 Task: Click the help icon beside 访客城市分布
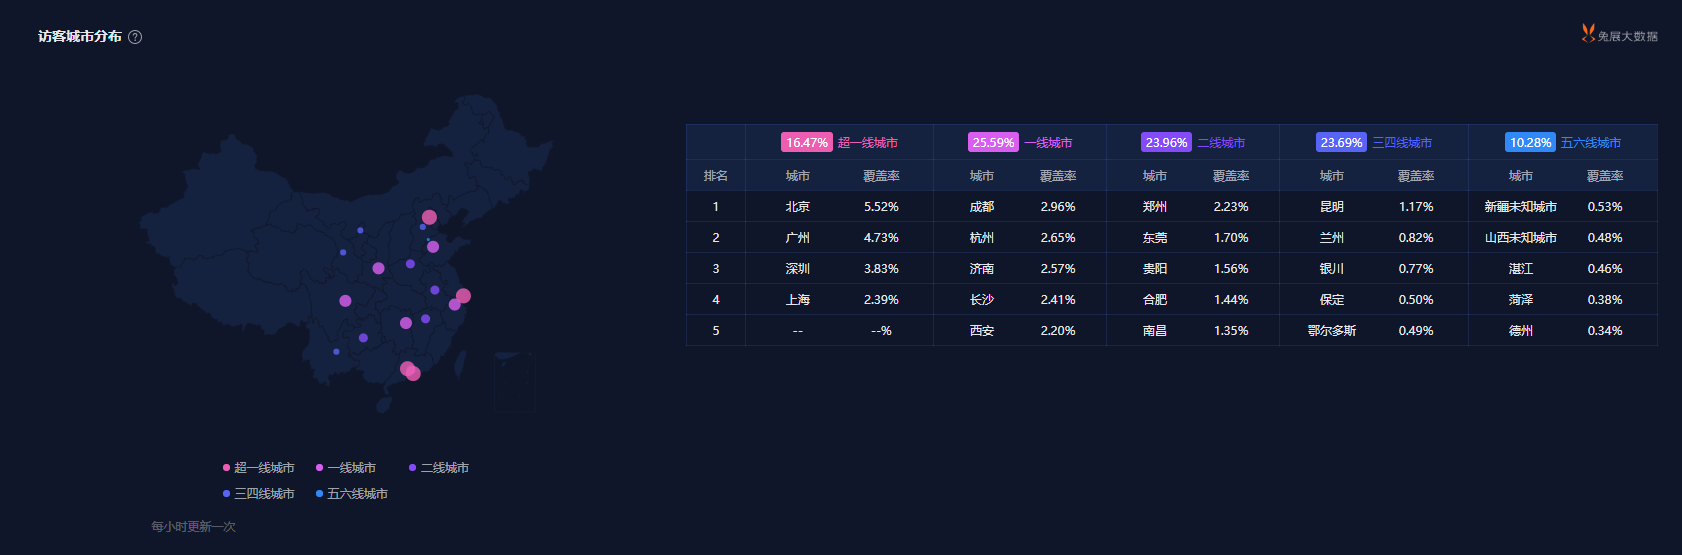coord(135,37)
